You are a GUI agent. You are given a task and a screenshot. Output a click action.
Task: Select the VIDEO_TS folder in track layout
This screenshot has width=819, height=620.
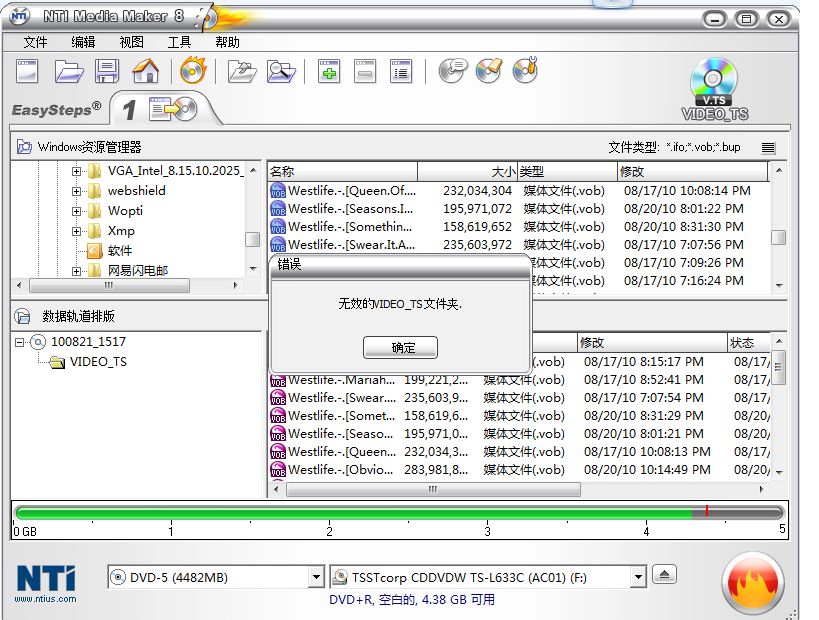pos(97,361)
